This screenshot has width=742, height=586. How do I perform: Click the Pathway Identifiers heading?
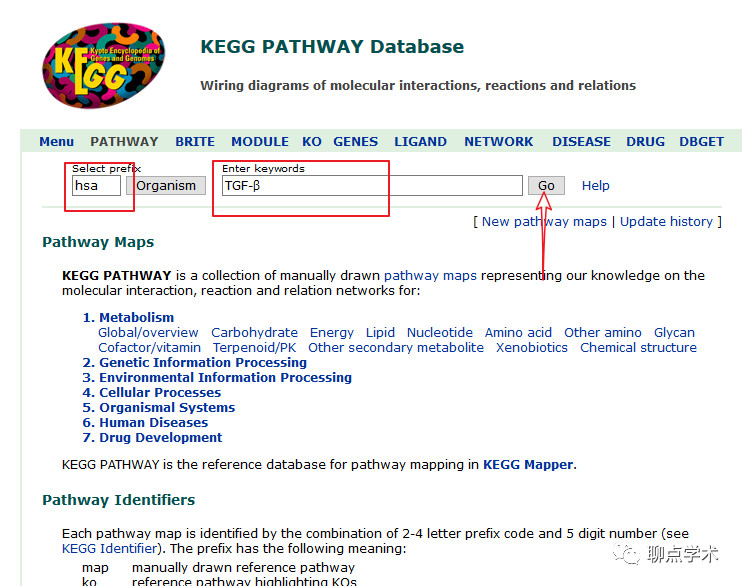coord(118,500)
